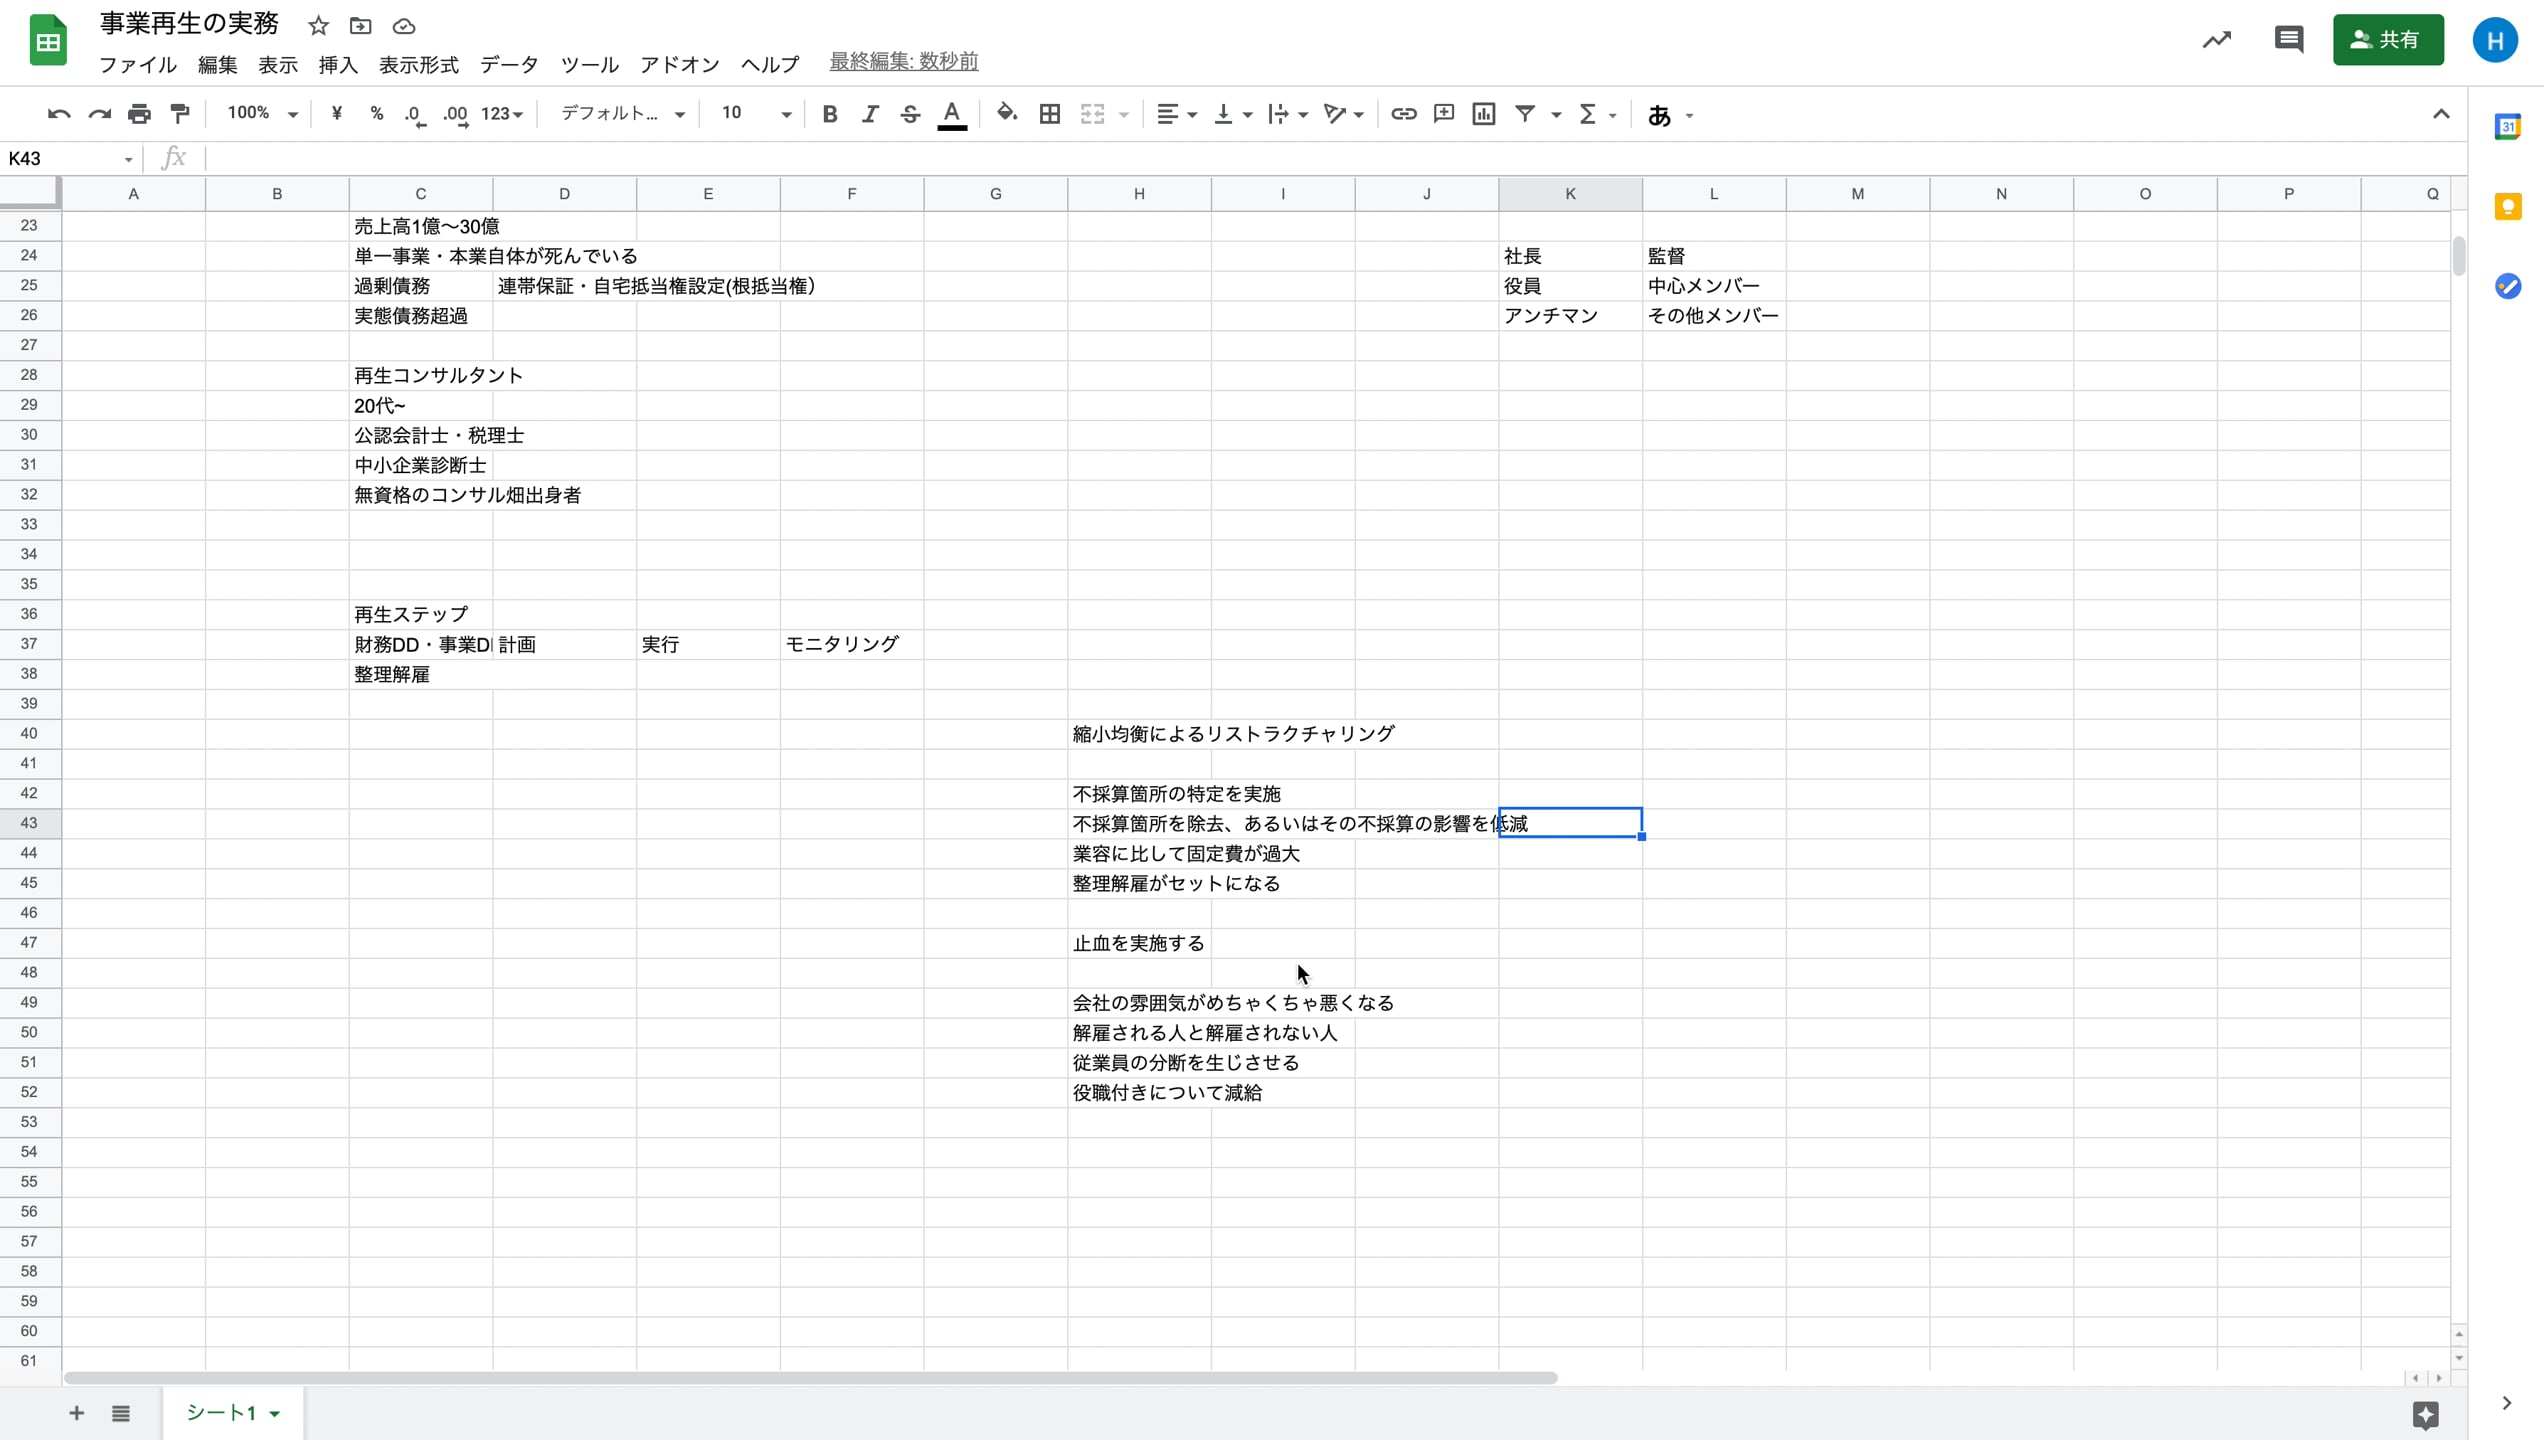Click the insert link icon
2544x1440 pixels.
(x=1403, y=114)
